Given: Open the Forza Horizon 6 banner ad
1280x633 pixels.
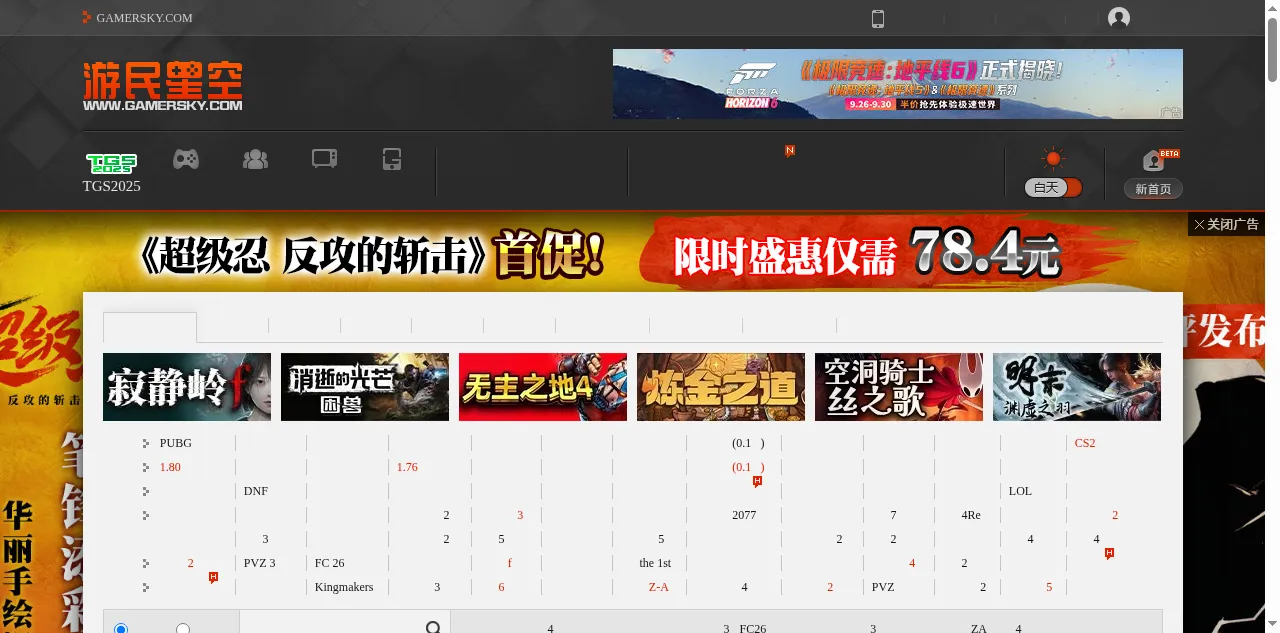Looking at the screenshot, I should pos(898,84).
